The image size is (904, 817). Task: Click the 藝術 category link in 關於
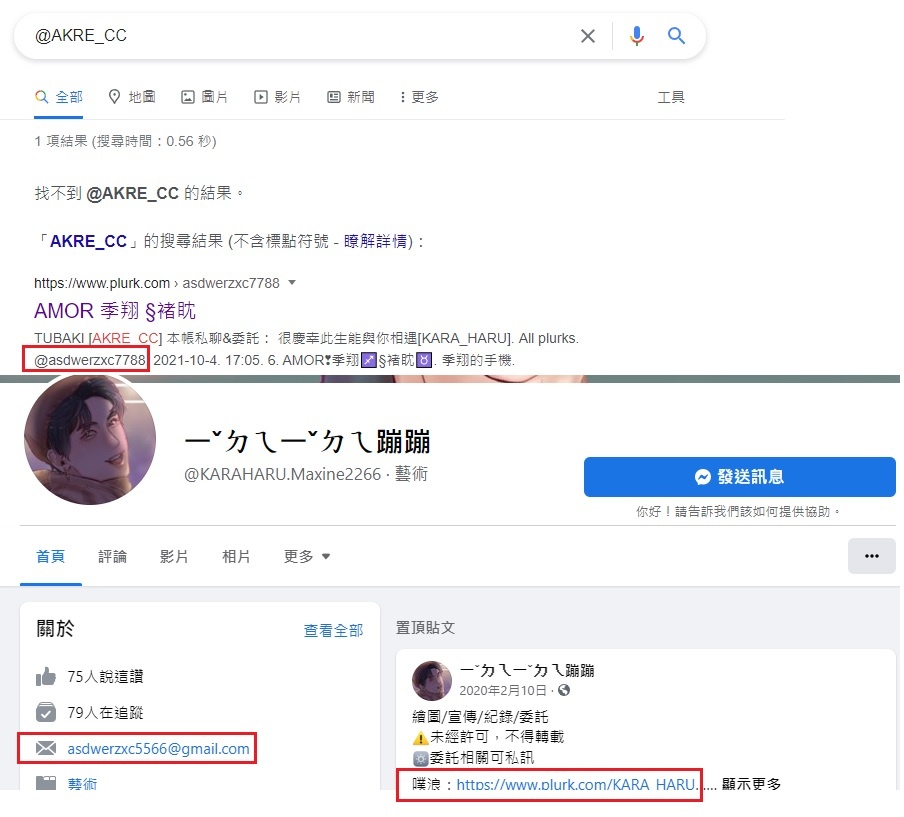coord(82,784)
